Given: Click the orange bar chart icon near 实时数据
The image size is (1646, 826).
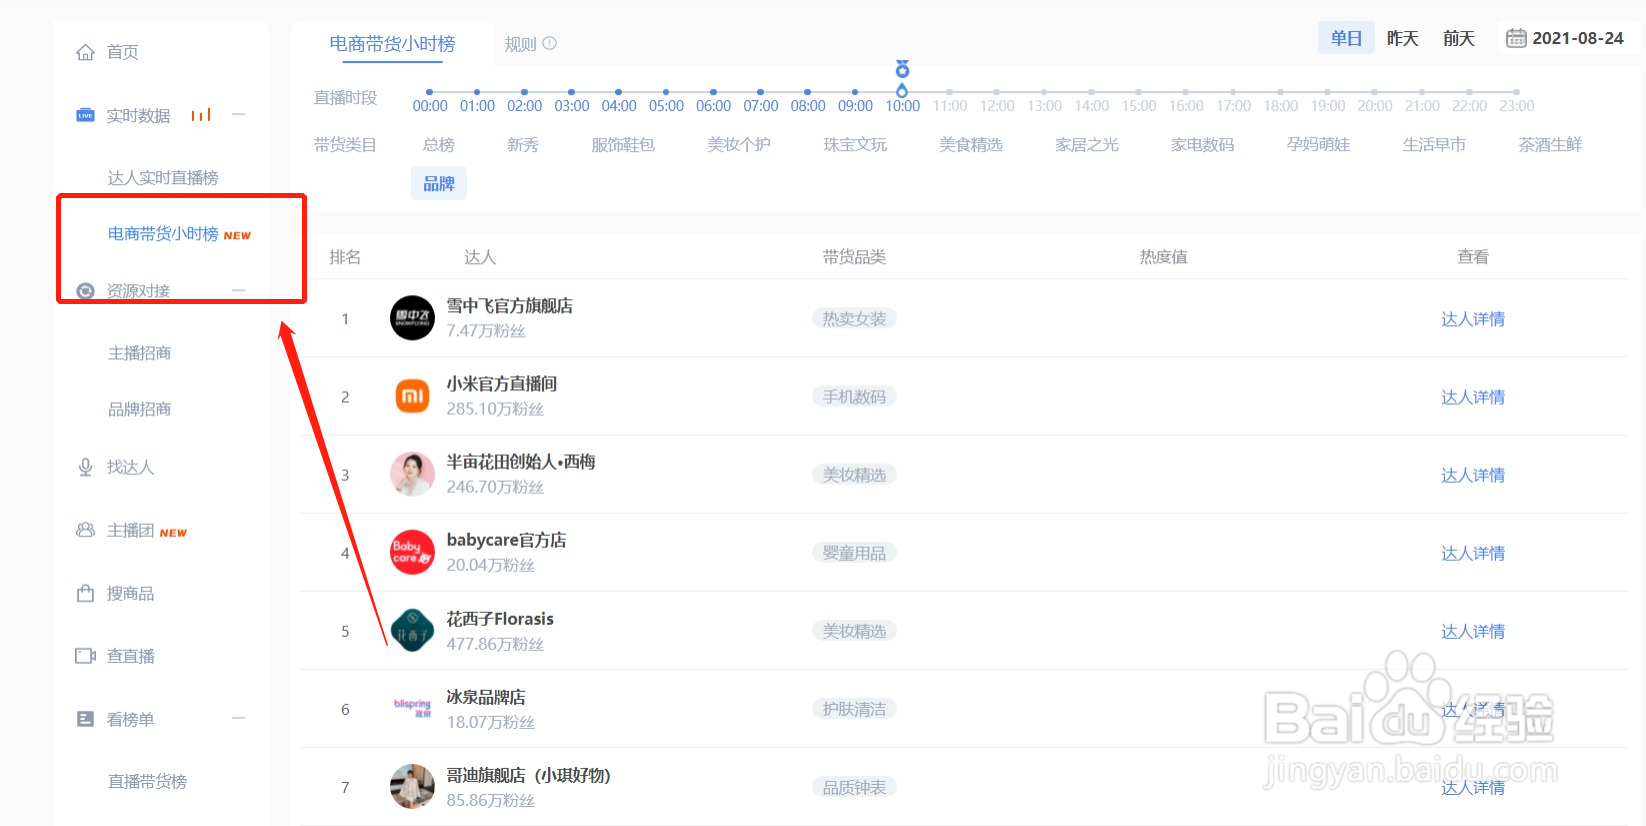Looking at the screenshot, I should tap(201, 115).
